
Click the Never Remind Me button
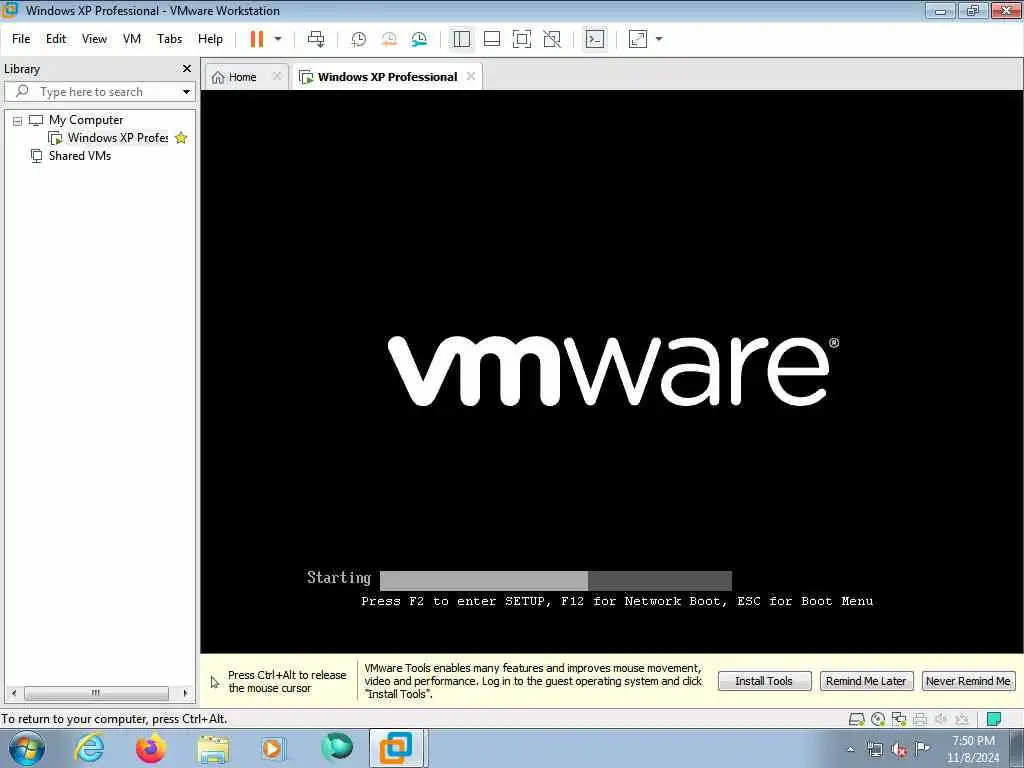point(968,681)
